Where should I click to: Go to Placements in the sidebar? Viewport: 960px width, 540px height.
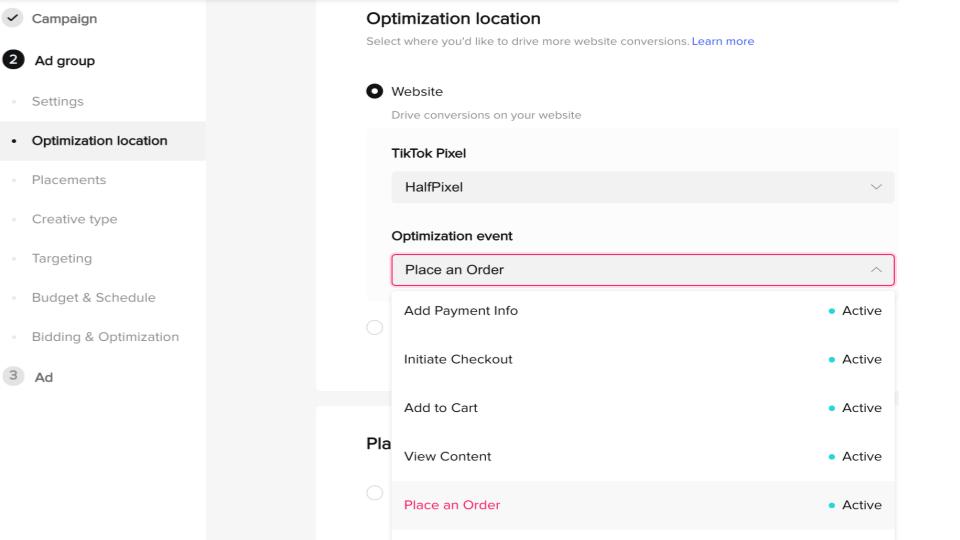(x=69, y=180)
